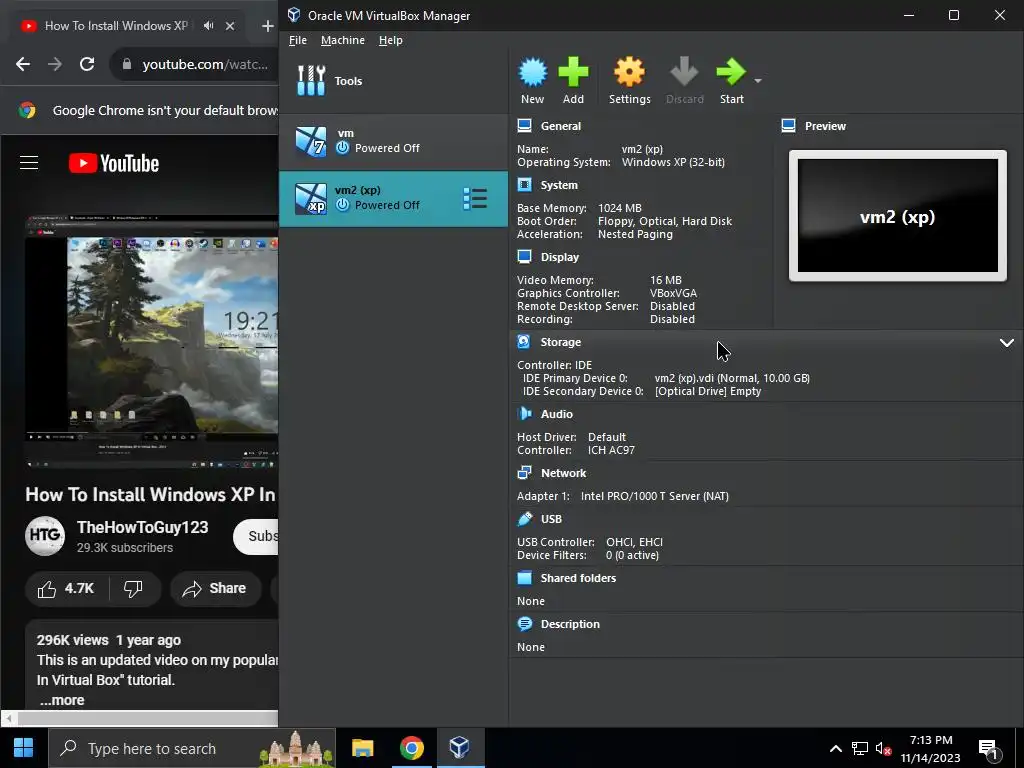Viewport: 1024px width, 768px height.
Task: Click the Audio section speaker icon
Action: [524, 413]
